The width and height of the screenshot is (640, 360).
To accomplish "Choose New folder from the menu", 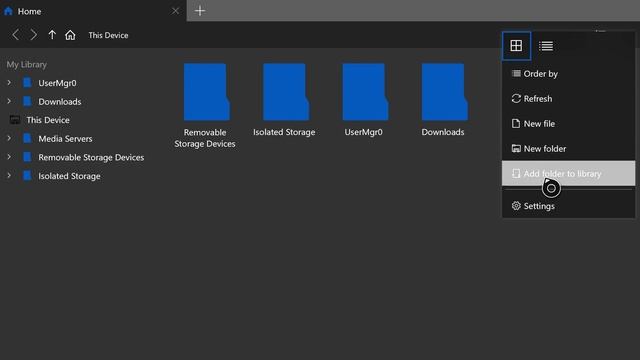I will click(568, 149).
